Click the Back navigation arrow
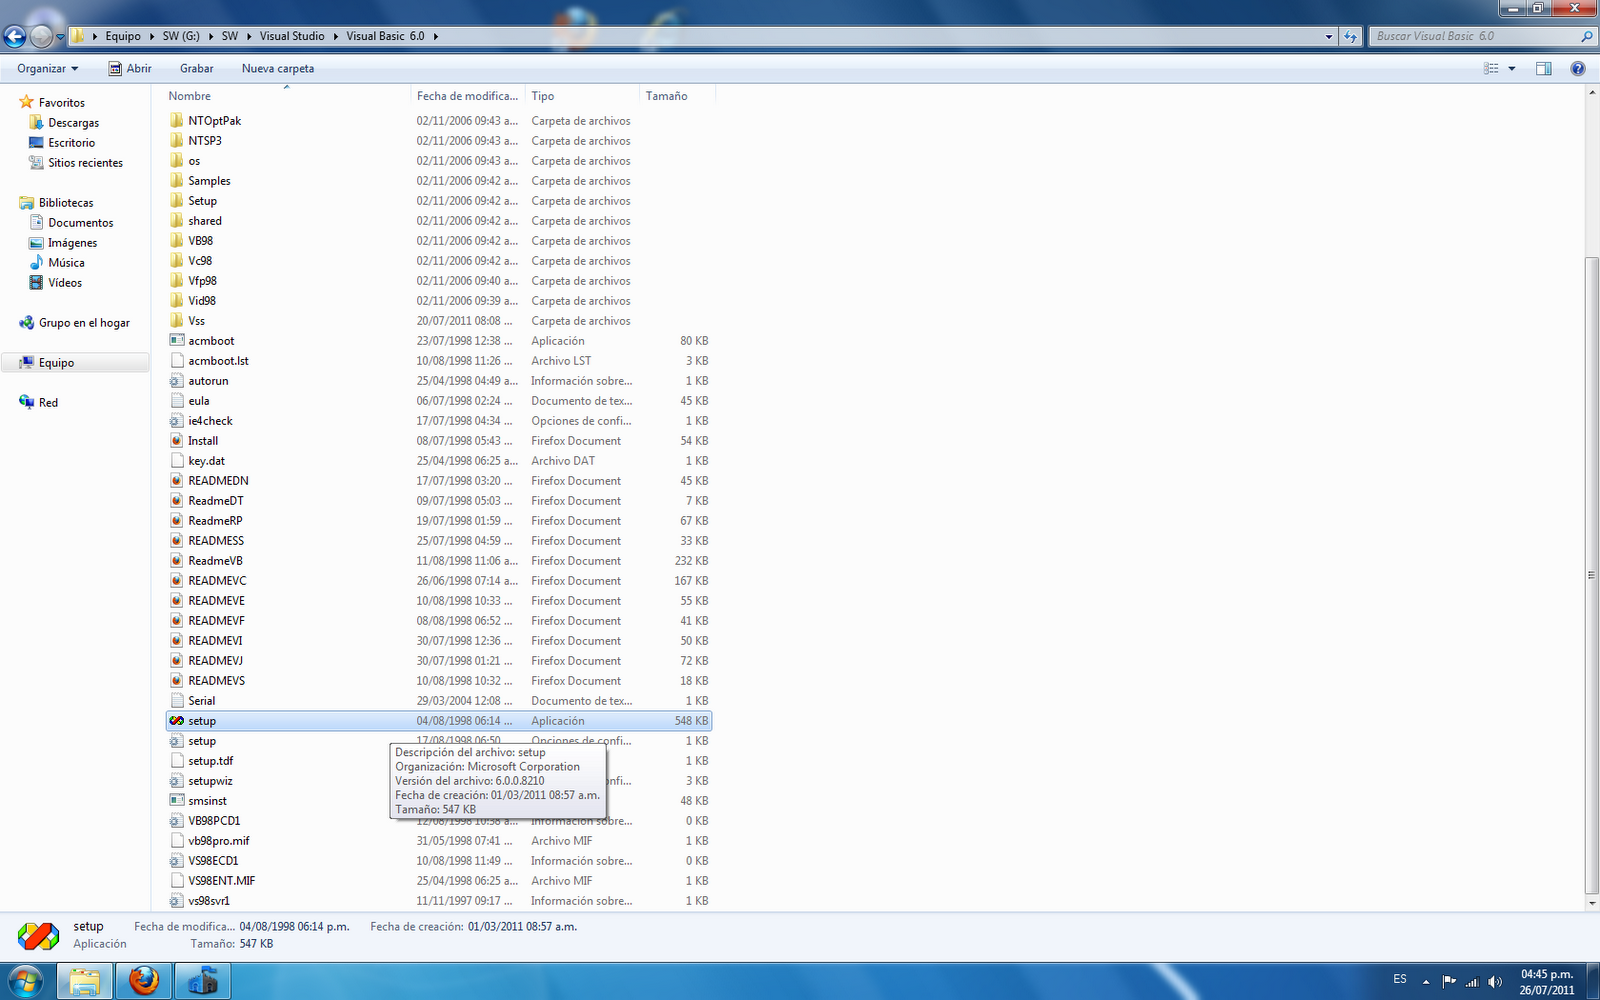Viewport: 1600px width, 1000px height. tap(14, 37)
